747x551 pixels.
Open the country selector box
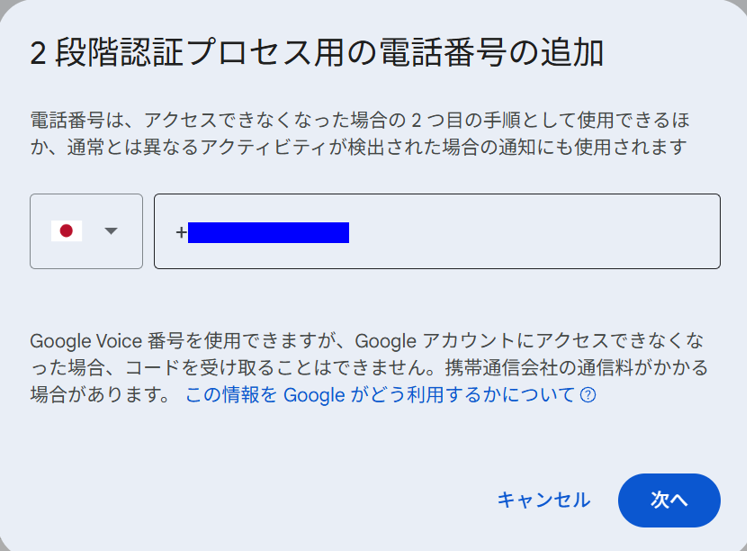(x=86, y=231)
